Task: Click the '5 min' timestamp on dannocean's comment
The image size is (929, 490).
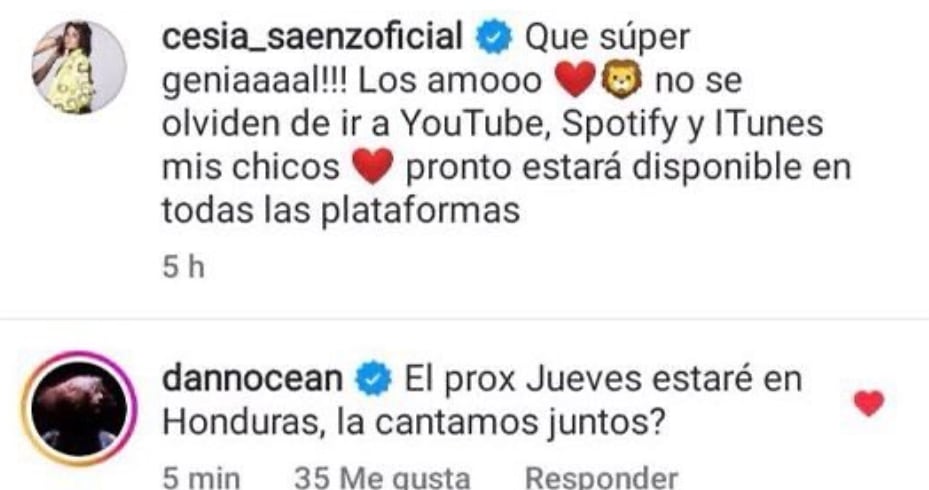Action: point(201,478)
